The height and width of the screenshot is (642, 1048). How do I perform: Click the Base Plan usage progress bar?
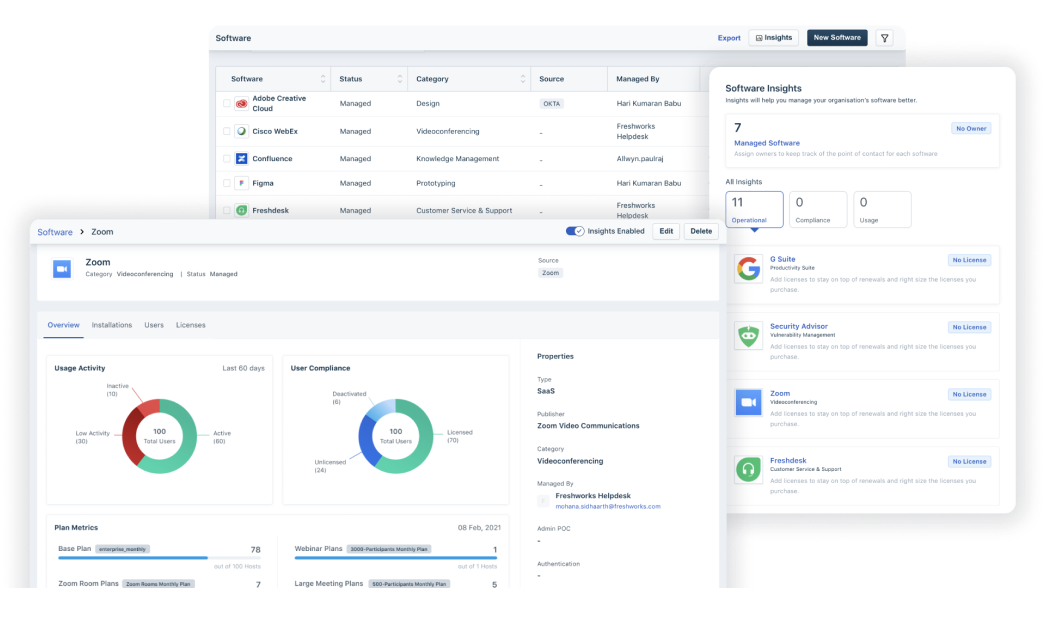tap(160, 560)
